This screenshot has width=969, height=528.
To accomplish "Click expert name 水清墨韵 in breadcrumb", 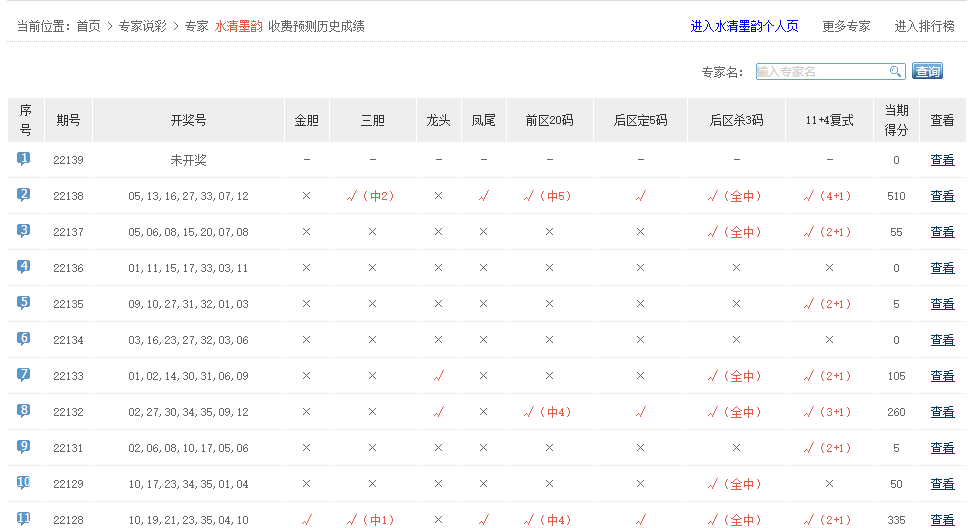I will coord(238,26).
